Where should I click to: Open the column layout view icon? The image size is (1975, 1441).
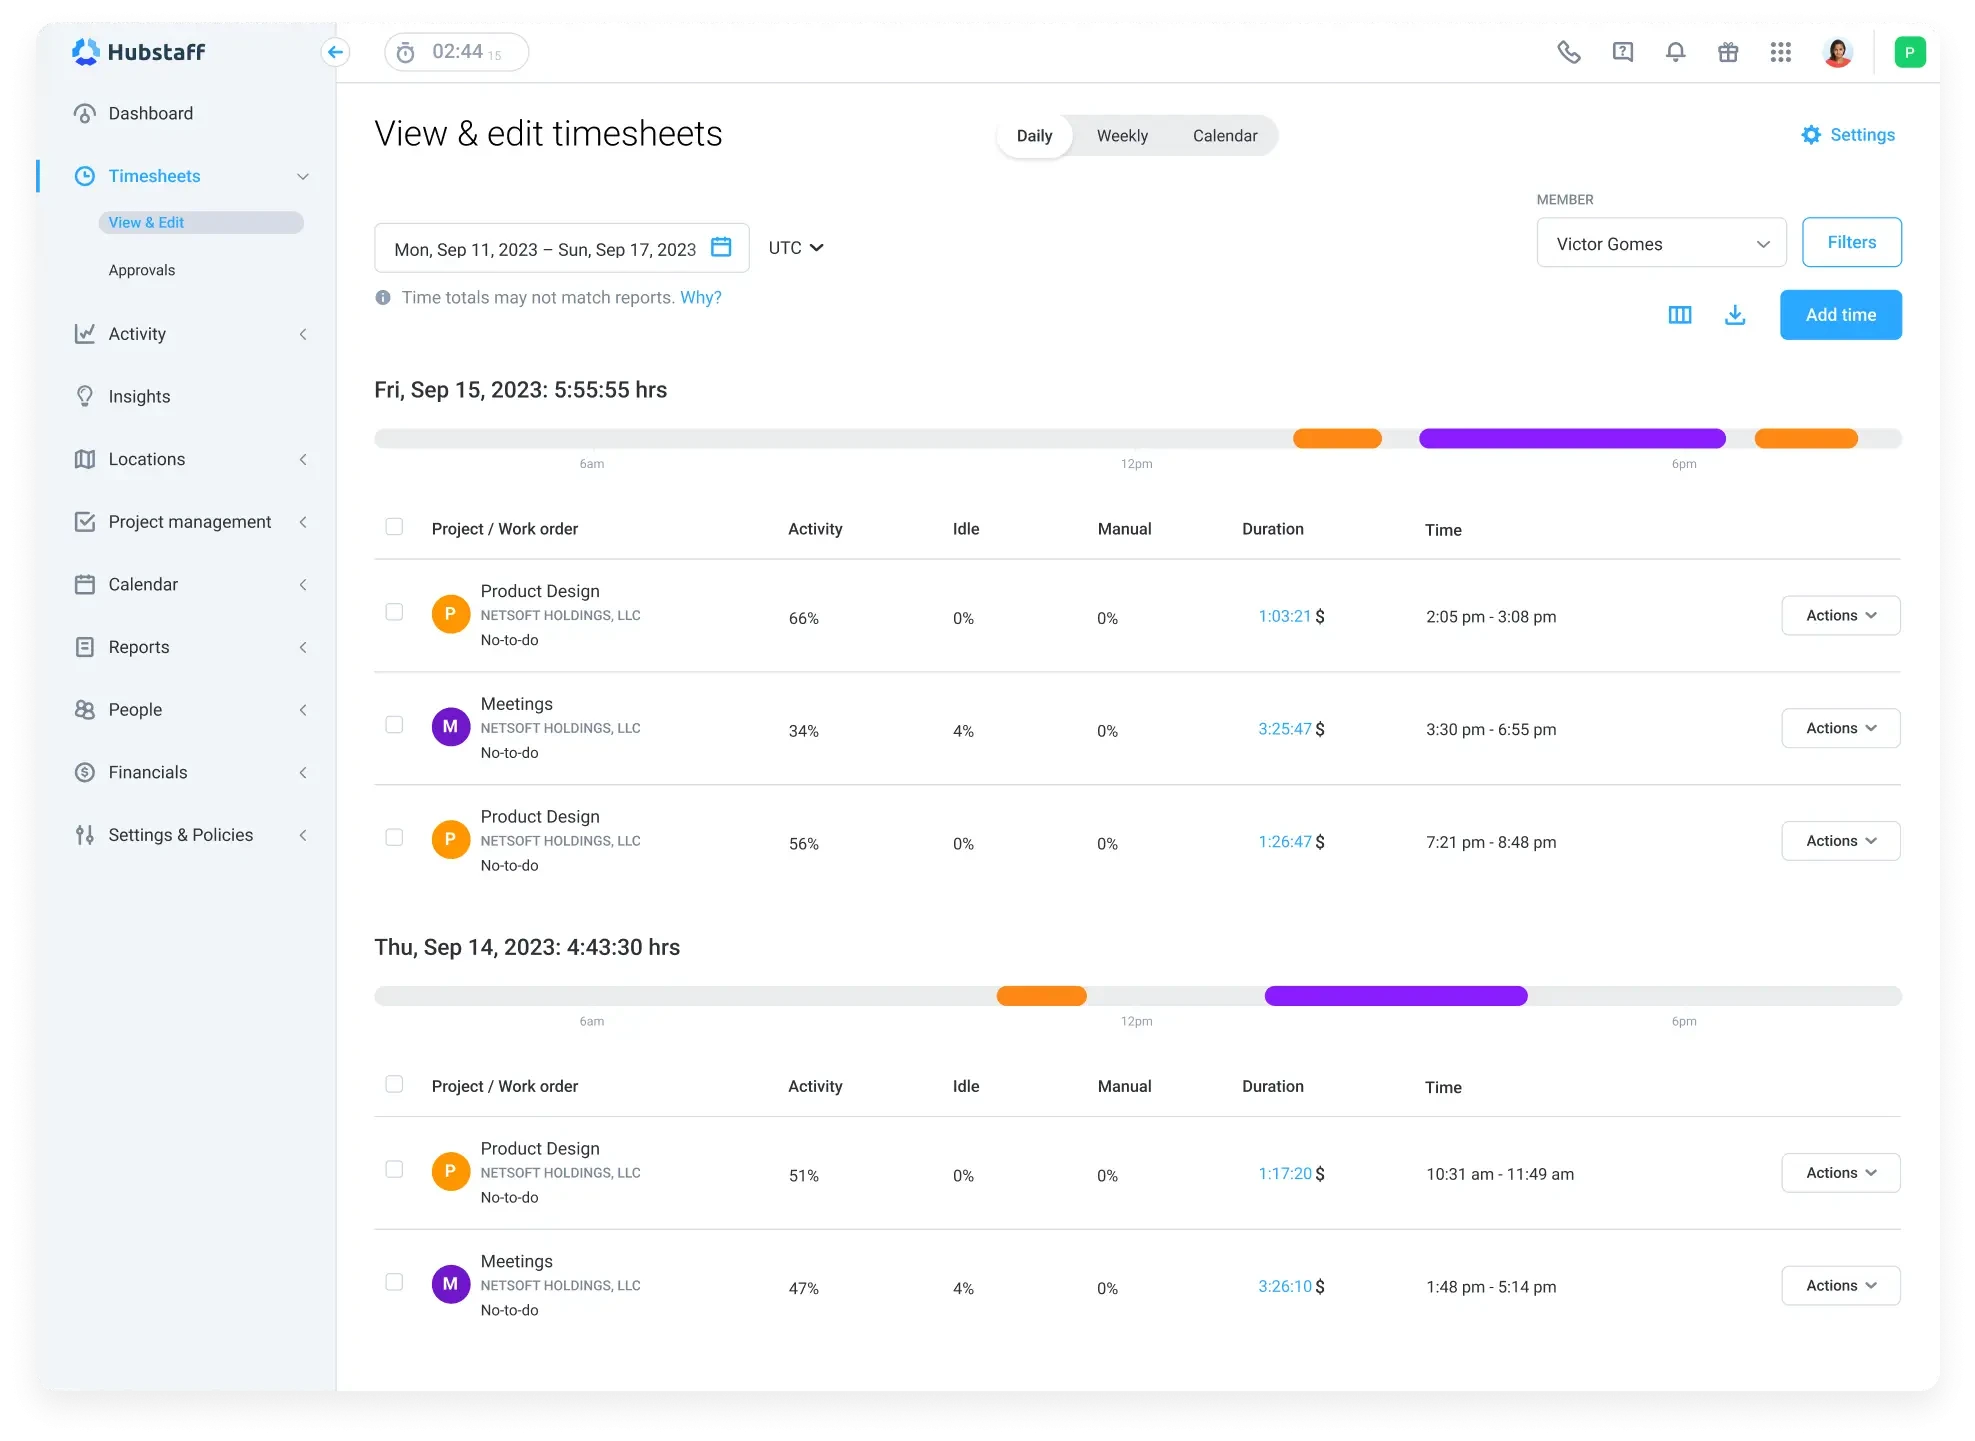pyautogui.click(x=1680, y=314)
